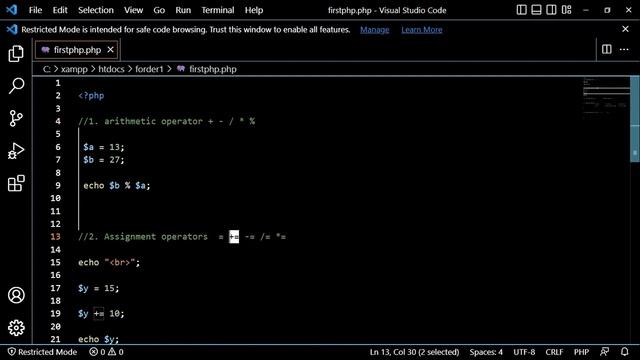Screen dimensions: 640x360
Task: Toggle the bottom panel layout button
Action: pos(536,10)
